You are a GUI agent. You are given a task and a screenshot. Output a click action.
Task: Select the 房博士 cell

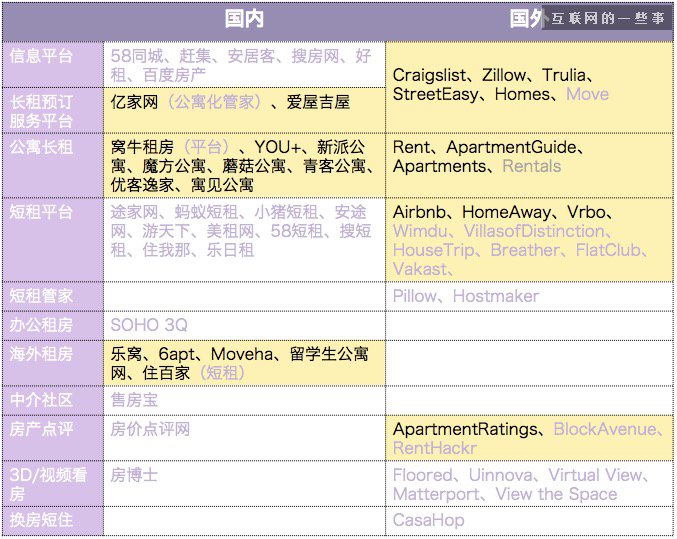point(244,483)
